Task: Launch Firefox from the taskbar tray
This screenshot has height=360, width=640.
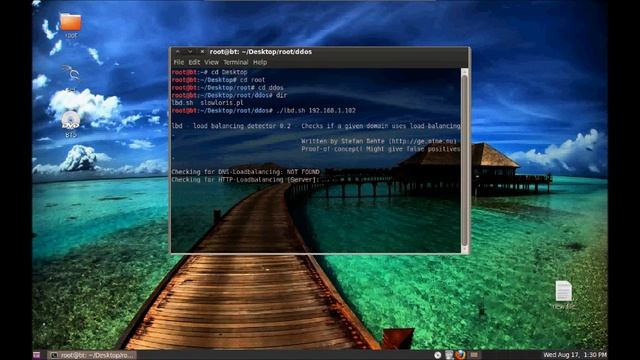Action: pyautogui.click(x=460, y=355)
